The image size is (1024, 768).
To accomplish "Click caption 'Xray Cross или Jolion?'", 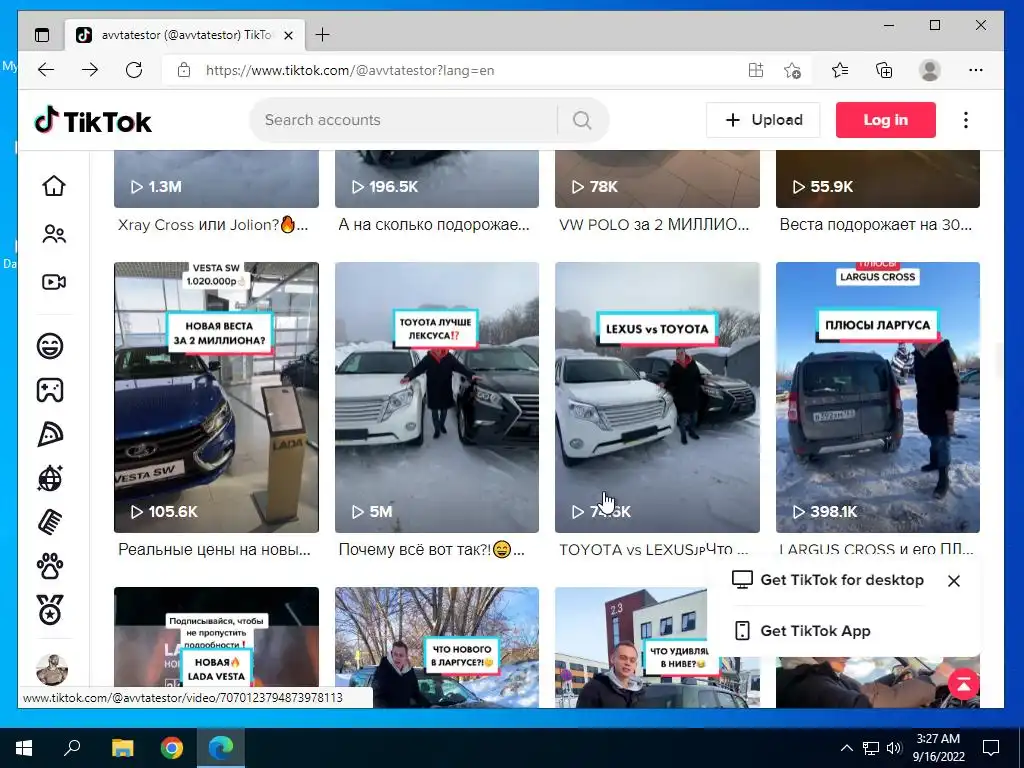I will (x=213, y=225).
